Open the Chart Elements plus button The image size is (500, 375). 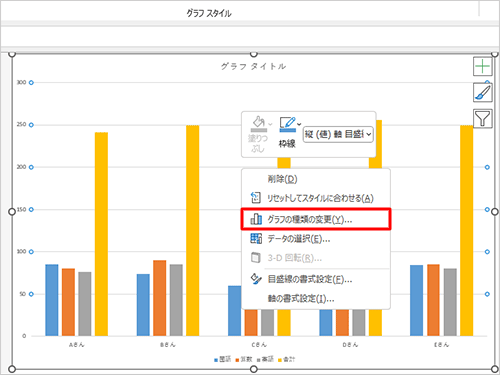(x=482, y=66)
